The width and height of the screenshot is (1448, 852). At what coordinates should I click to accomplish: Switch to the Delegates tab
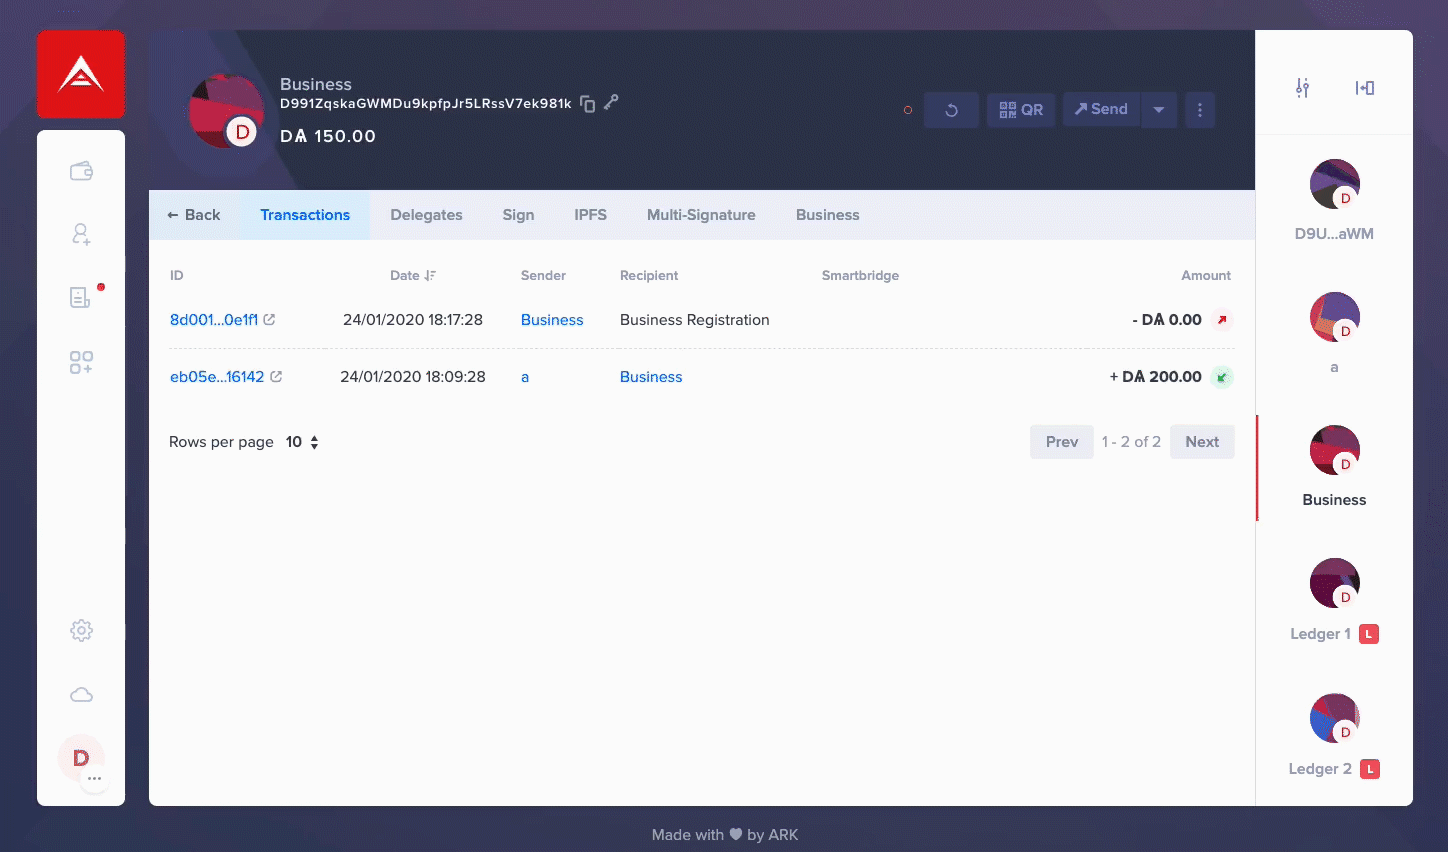(426, 215)
